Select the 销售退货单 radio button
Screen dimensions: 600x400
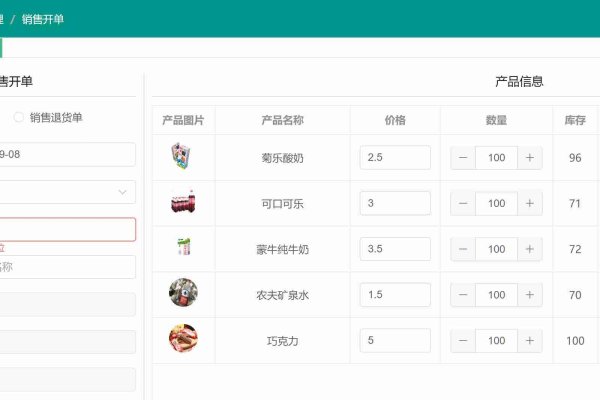click(x=18, y=117)
